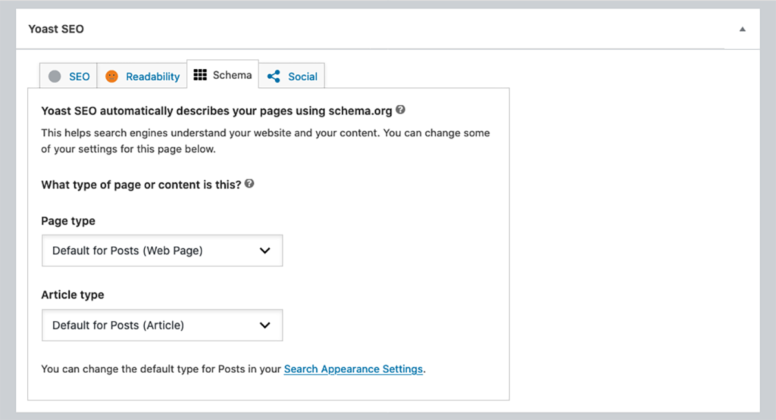
Task: Open the Article type dropdown
Action: click(x=162, y=325)
